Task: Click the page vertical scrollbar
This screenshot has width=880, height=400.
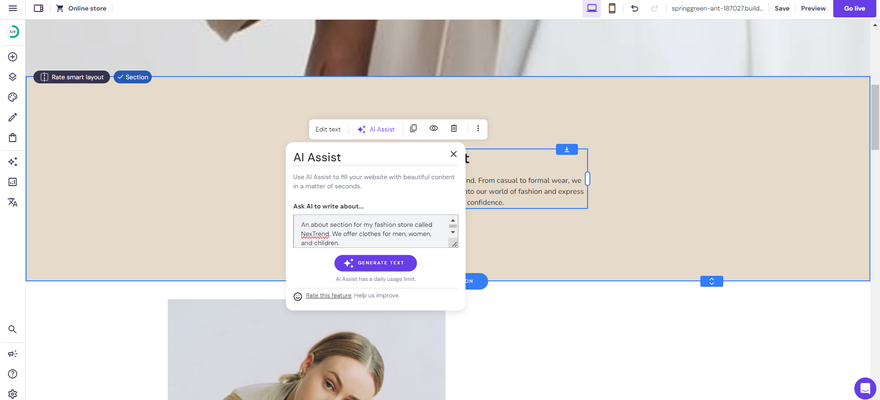Action: [875, 117]
